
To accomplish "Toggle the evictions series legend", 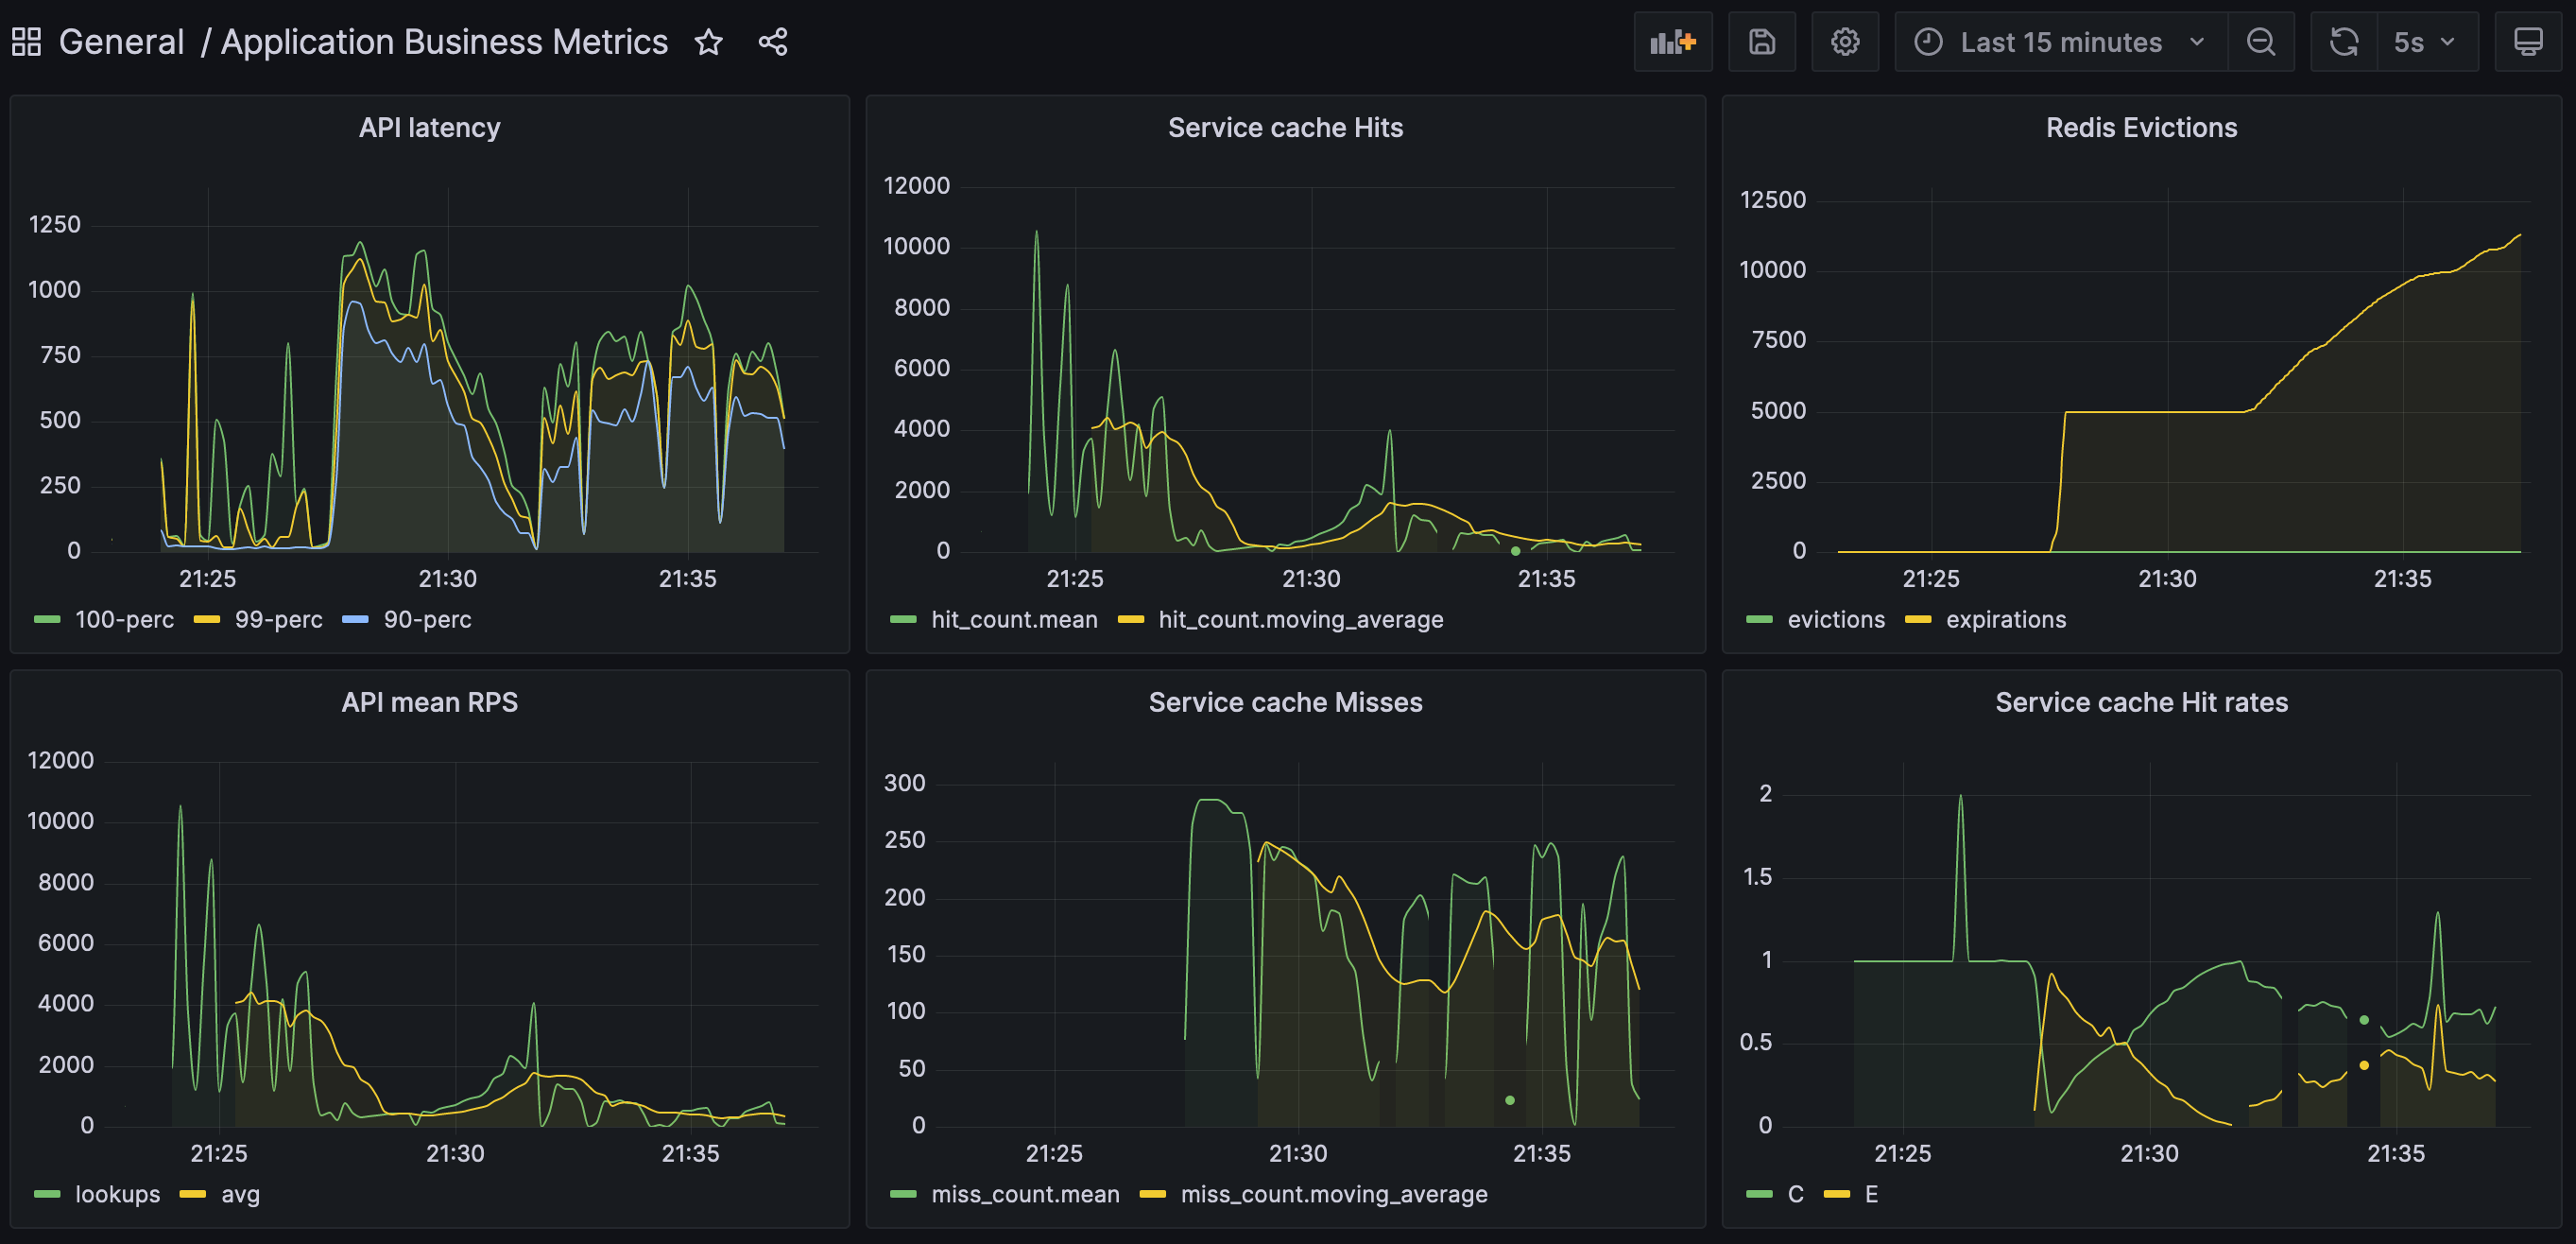I will point(1836,620).
